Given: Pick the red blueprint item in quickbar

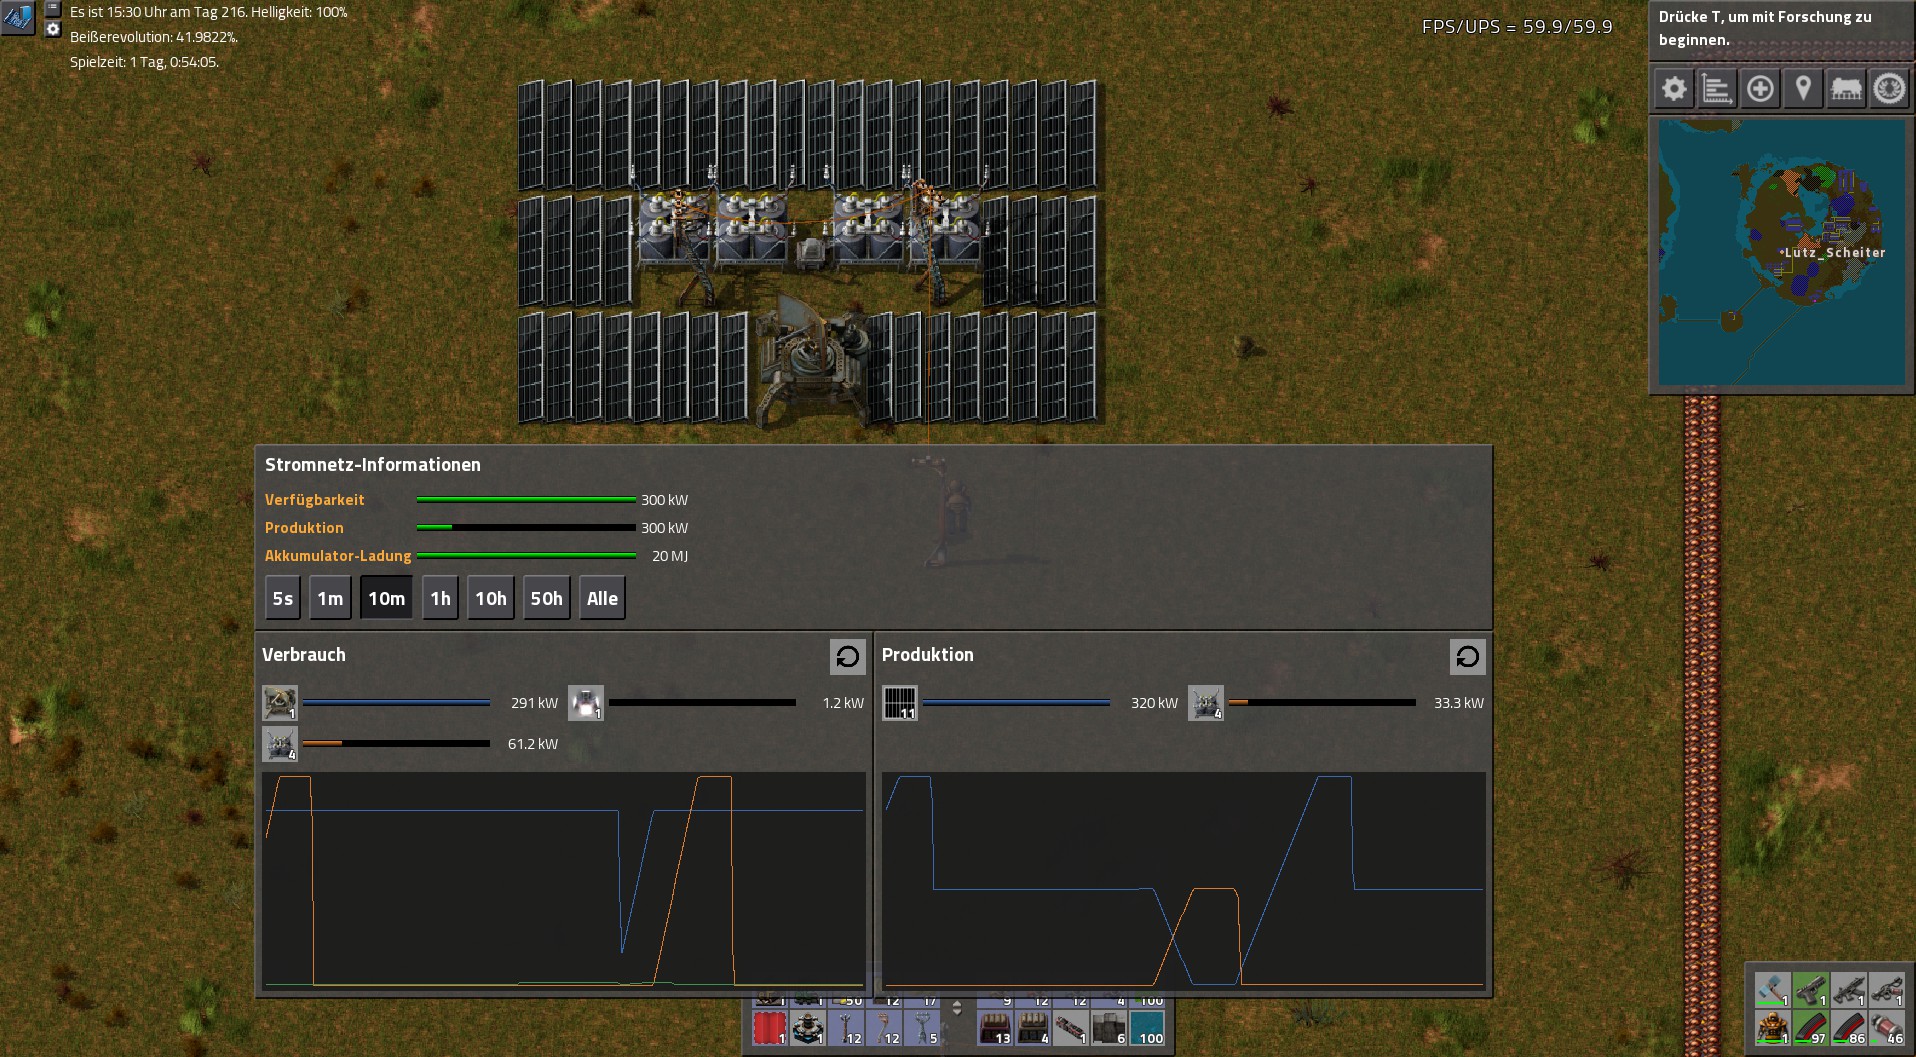Looking at the screenshot, I should coord(770,1028).
